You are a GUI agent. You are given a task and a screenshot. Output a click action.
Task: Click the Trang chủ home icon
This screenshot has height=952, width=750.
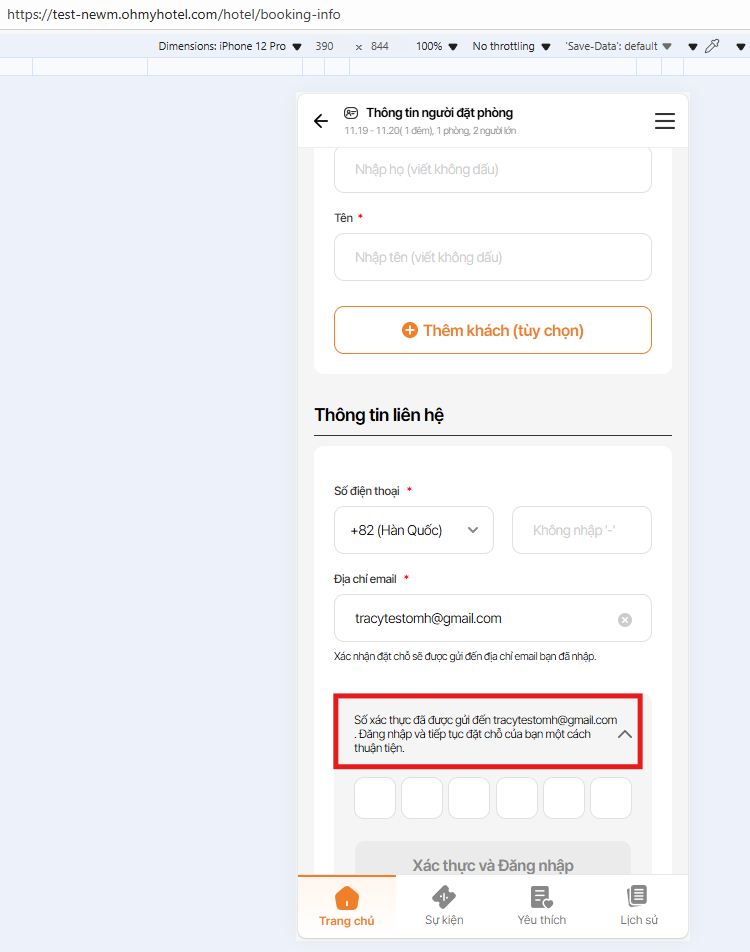click(347, 897)
